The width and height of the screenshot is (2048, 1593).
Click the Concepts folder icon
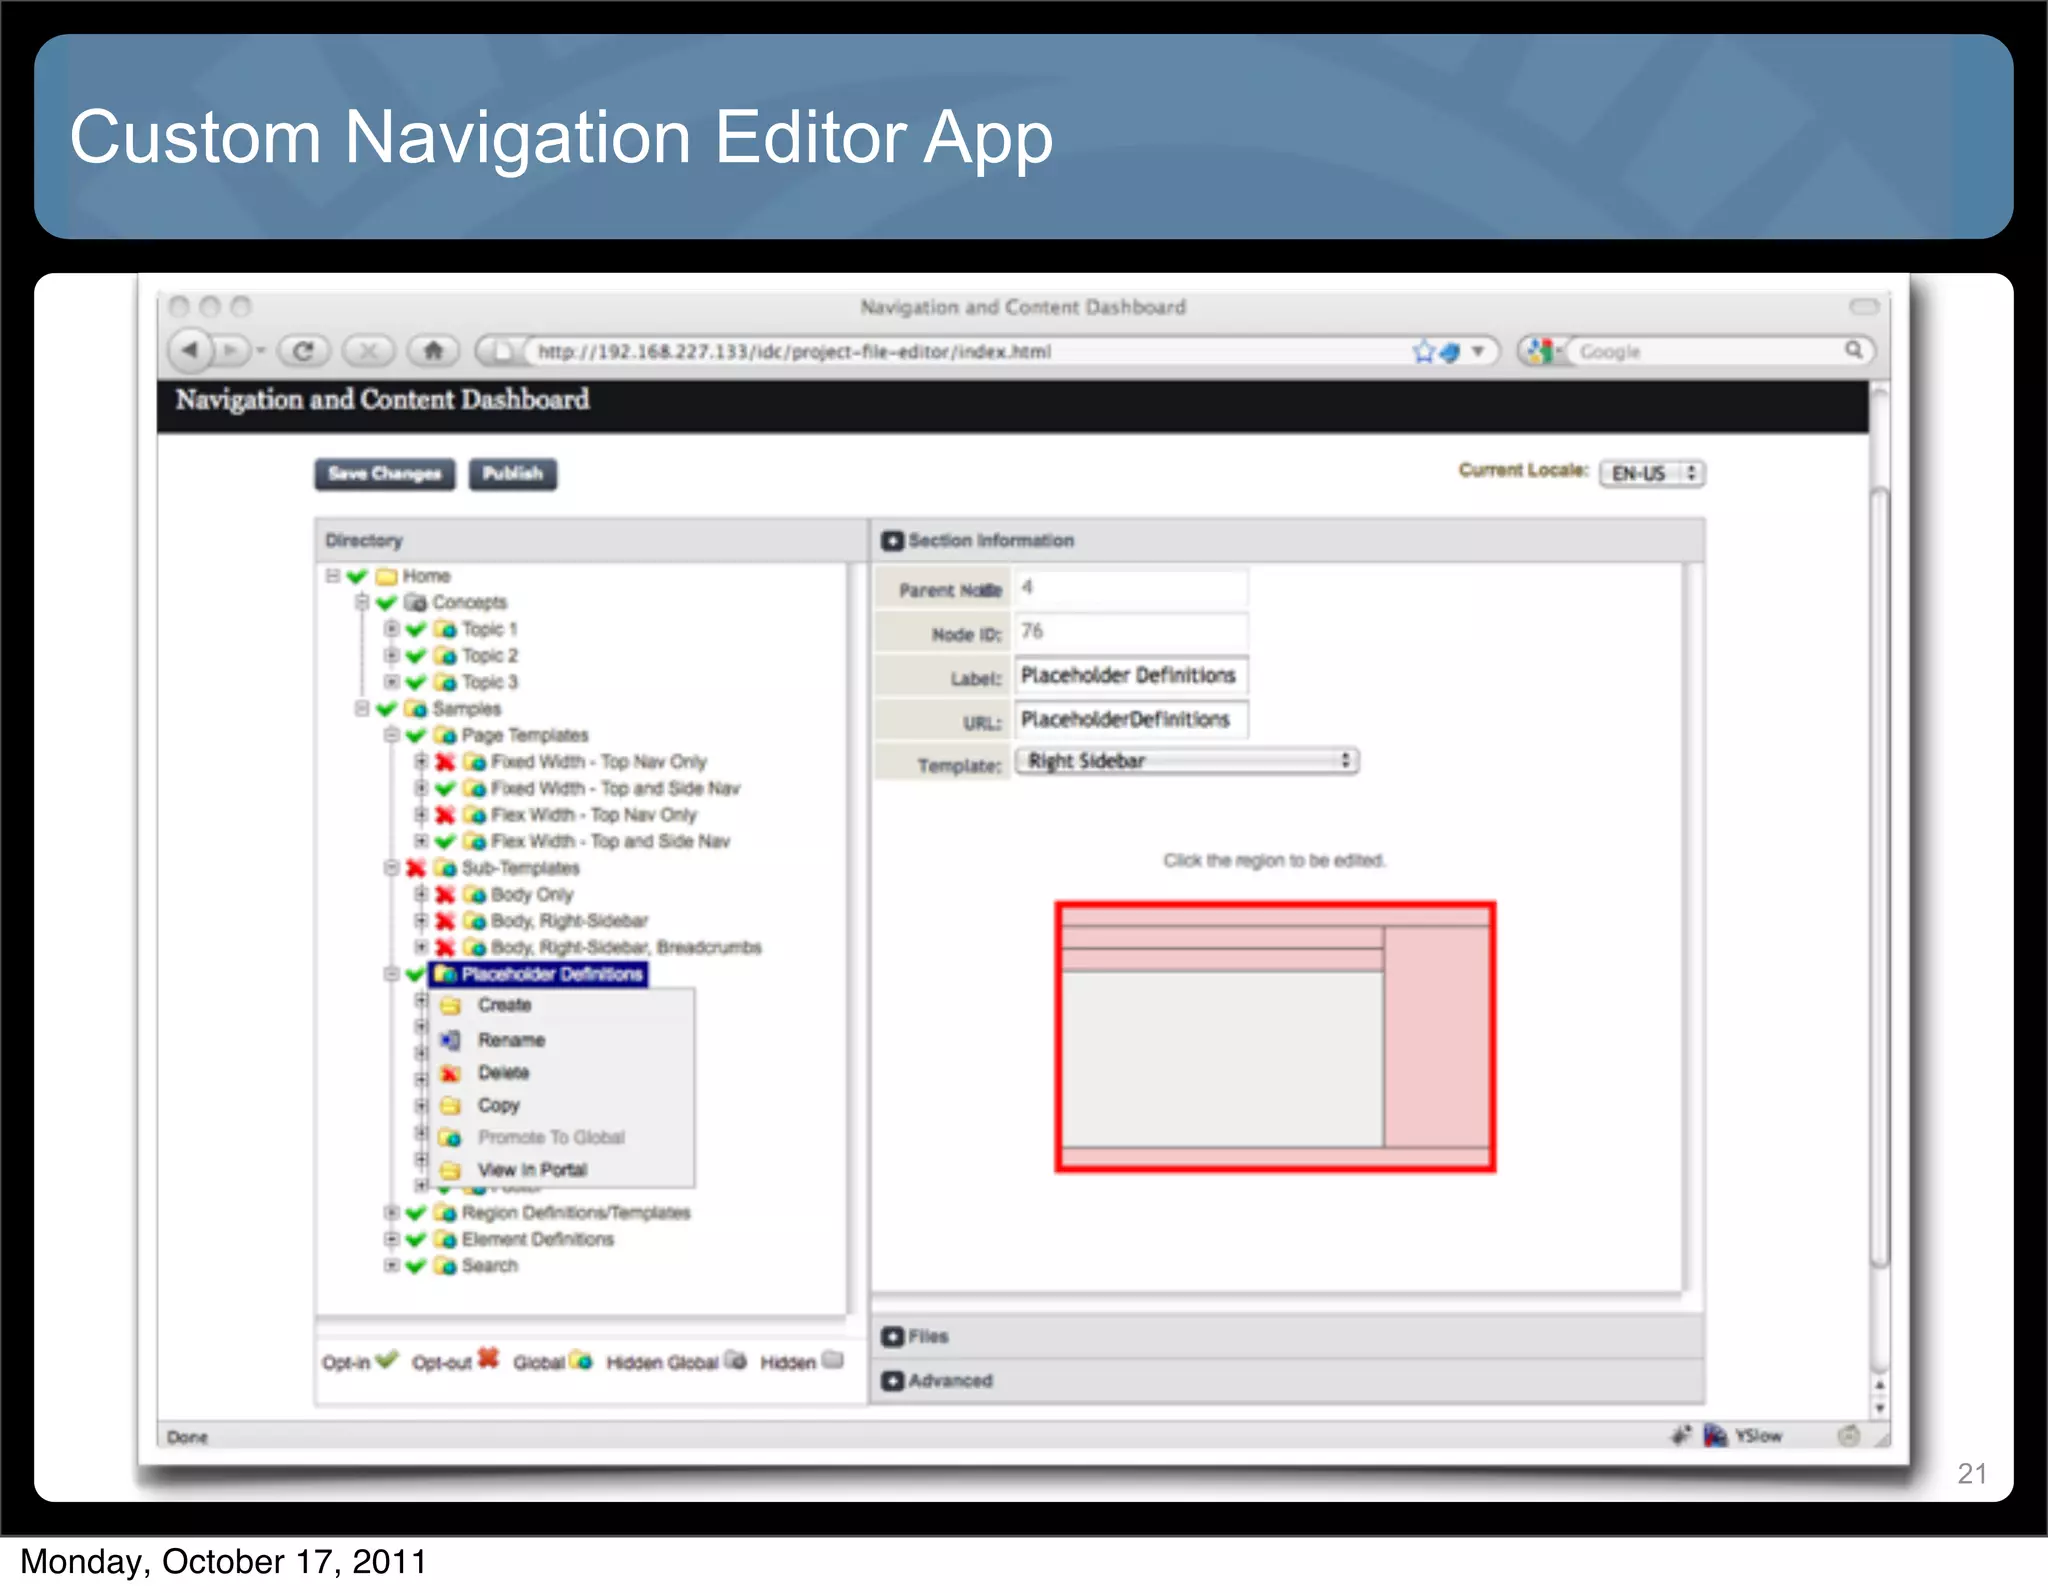coord(415,602)
